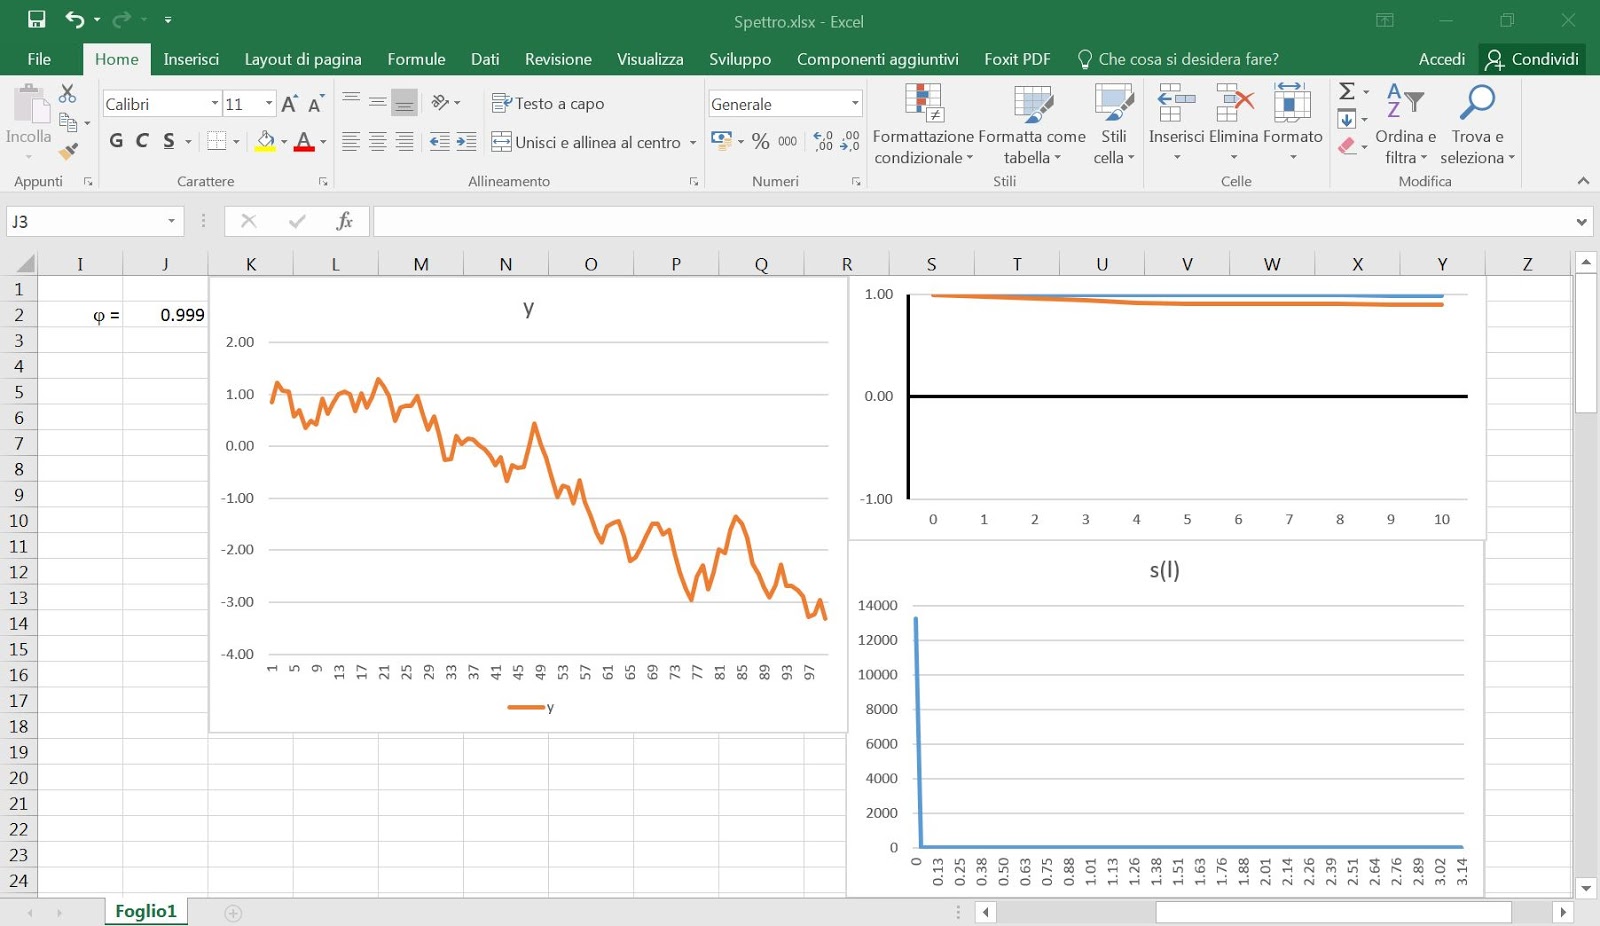1600x926 pixels.
Task: Open the Name Box dropdown arrow
Action: pos(171,221)
